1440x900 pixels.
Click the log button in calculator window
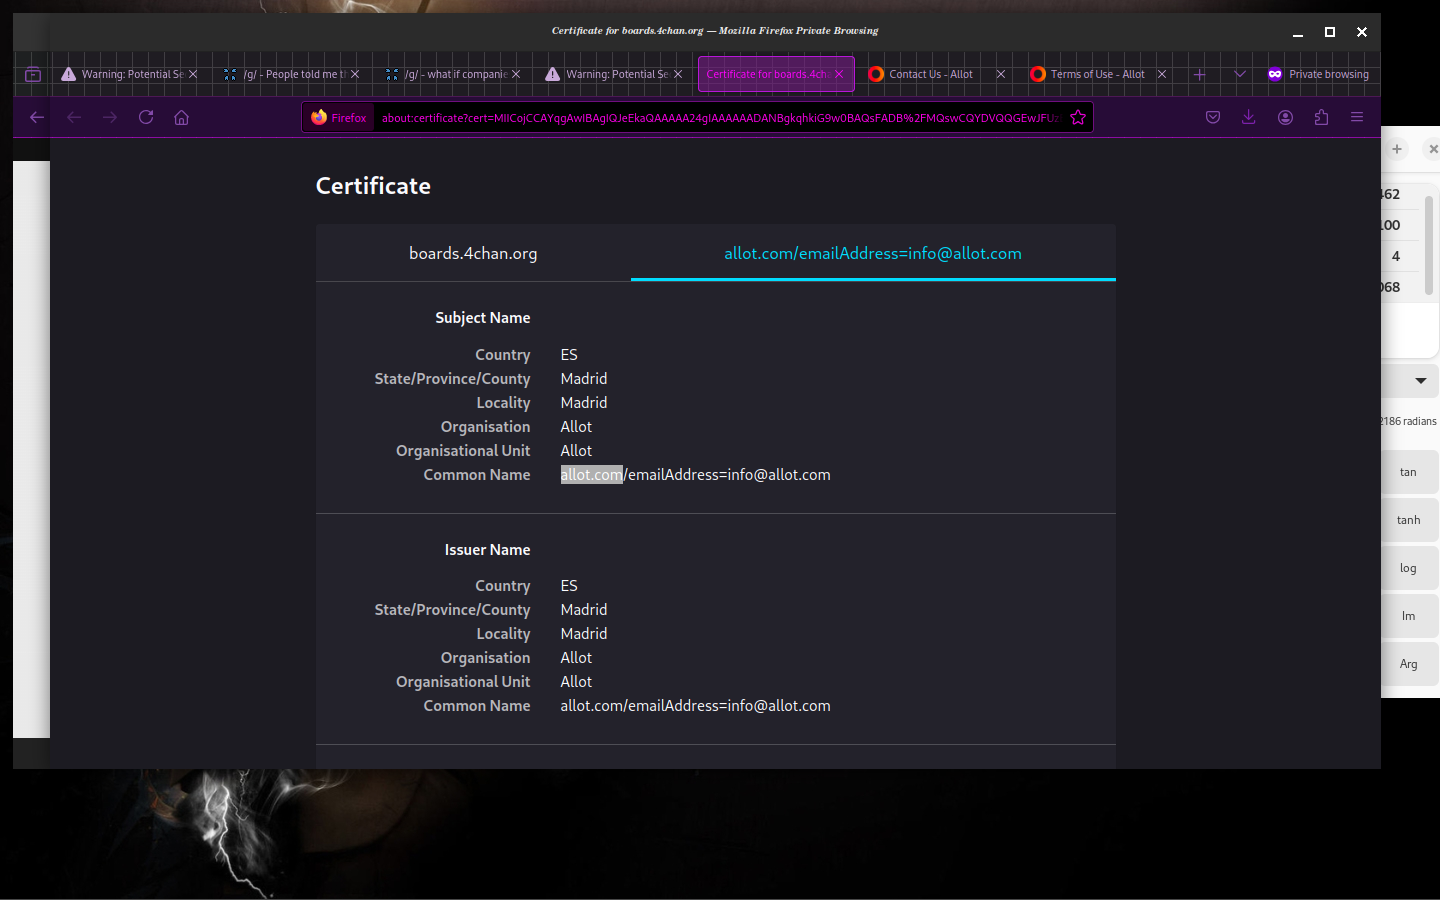1410,568
